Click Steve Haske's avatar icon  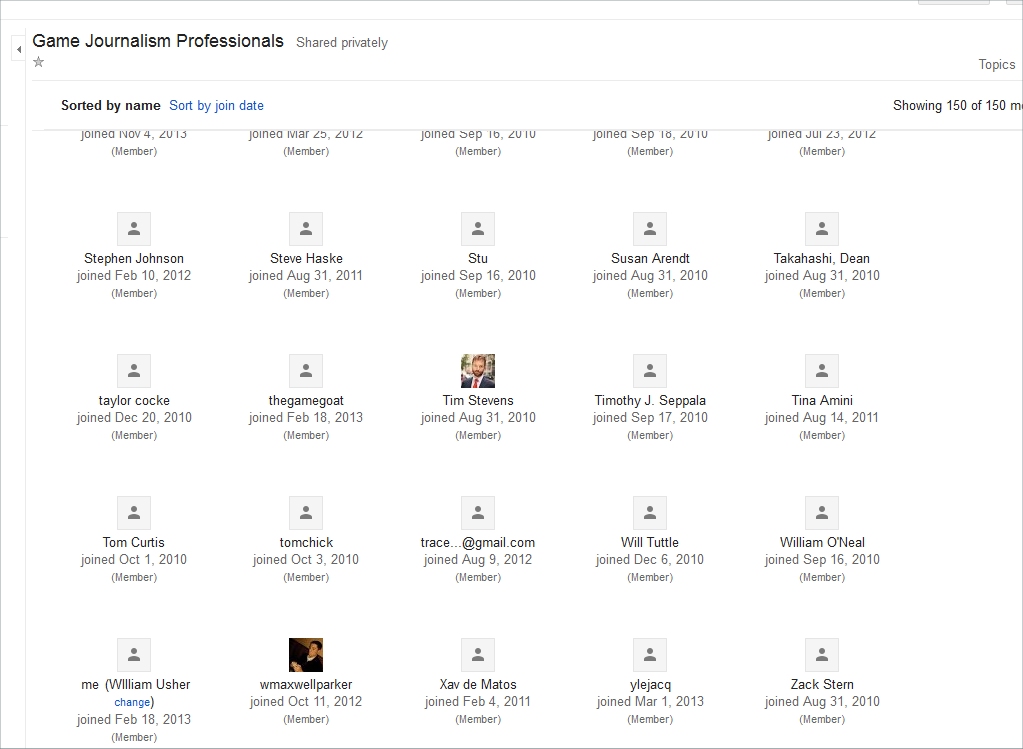pyautogui.click(x=306, y=229)
